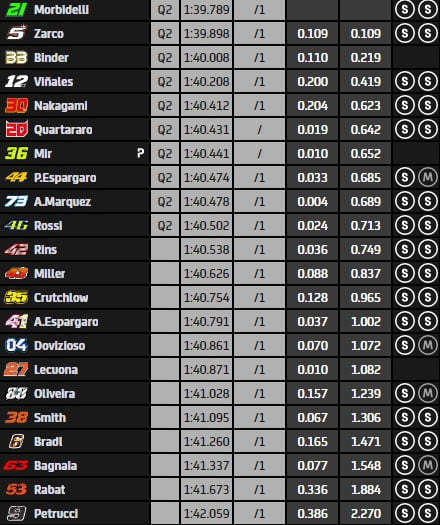This screenshot has width=440, height=525.
Task: Click Morbidelli's number 21 icon
Action: point(16,9)
